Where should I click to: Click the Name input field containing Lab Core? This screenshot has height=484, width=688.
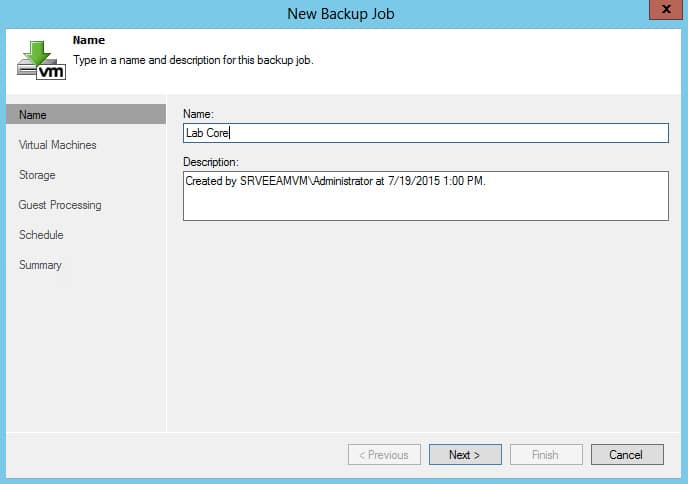coord(426,133)
